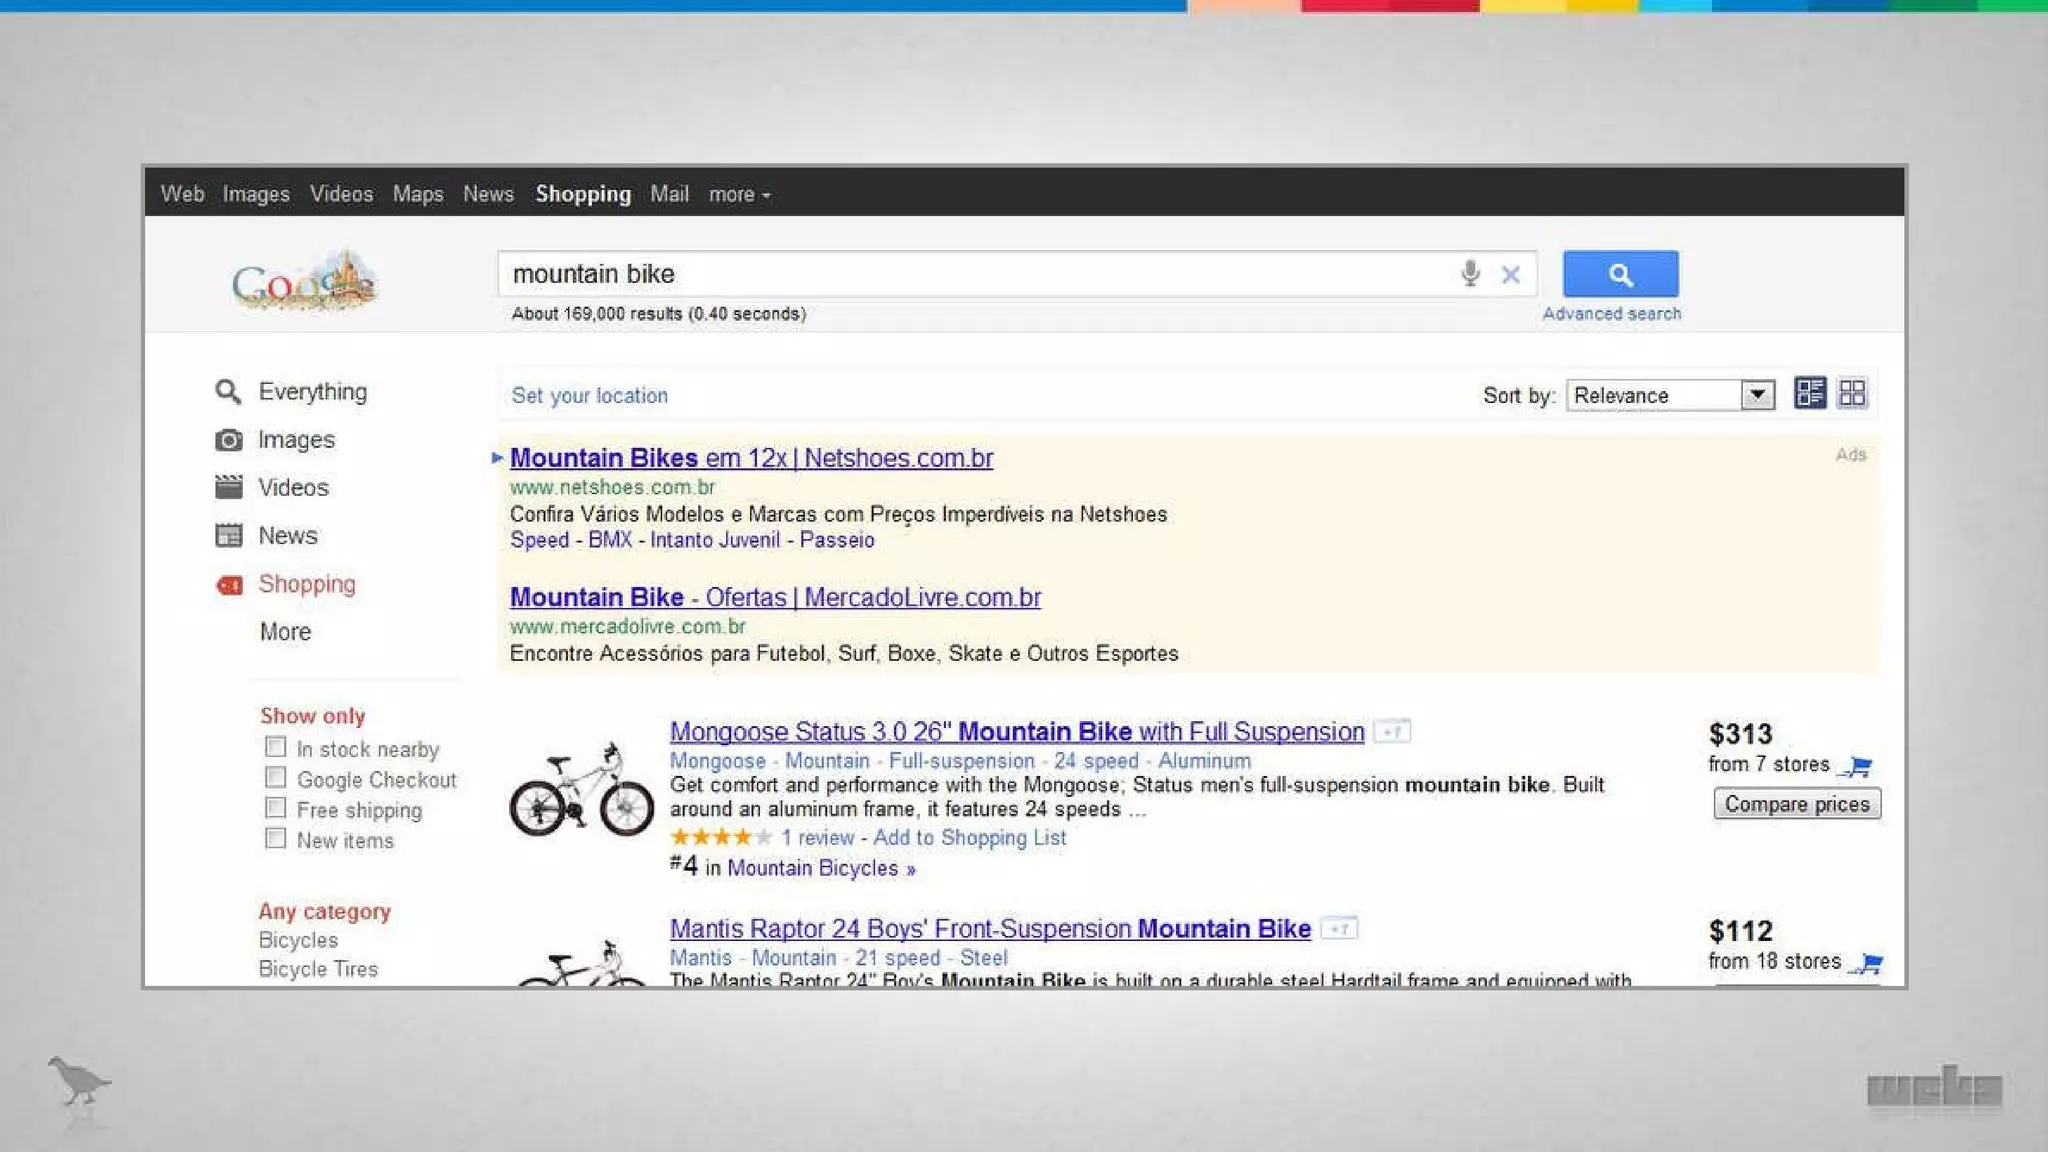The width and height of the screenshot is (2048, 1152).
Task: Enable In stock nearby checkbox
Action: coord(275,747)
